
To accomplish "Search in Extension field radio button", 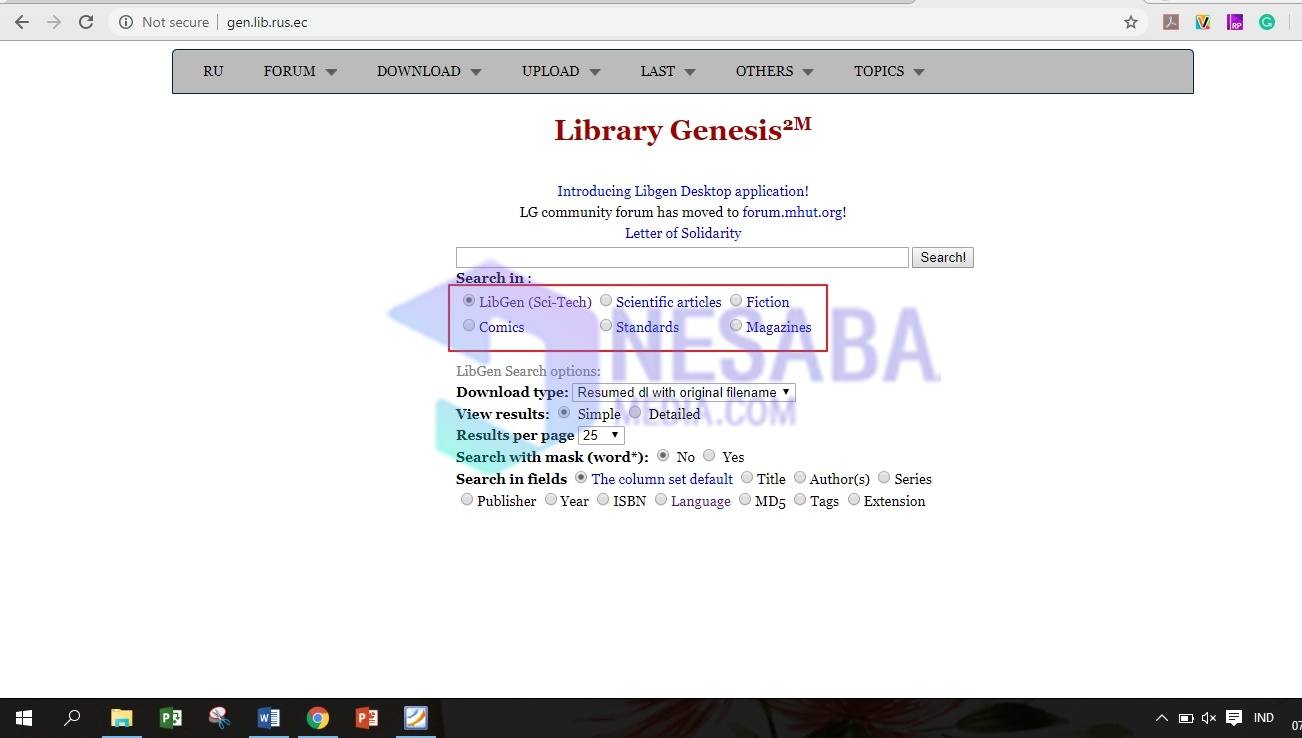I will pyautogui.click(x=854, y=499).
